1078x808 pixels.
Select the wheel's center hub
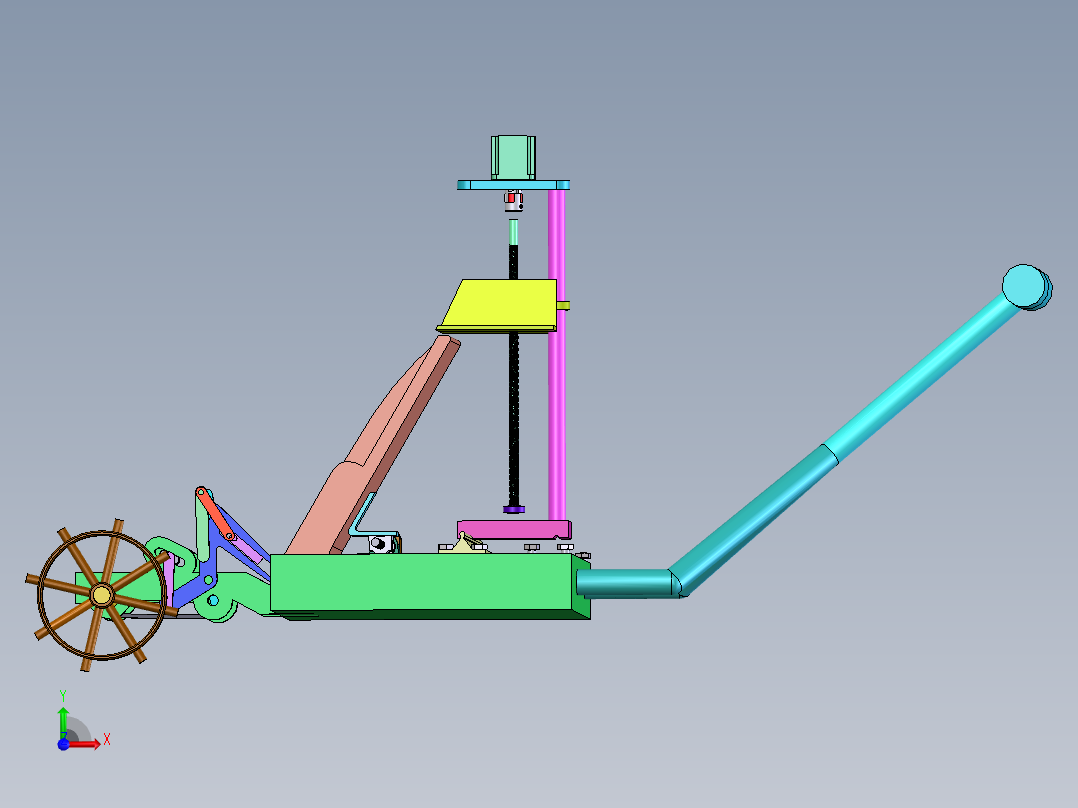[101, 594]
